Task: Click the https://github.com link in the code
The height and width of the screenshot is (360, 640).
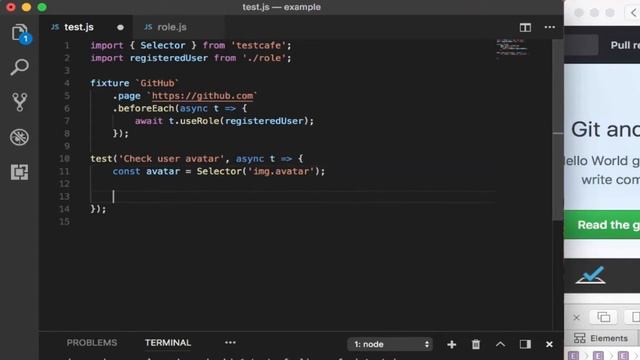Action: (x=202, y=96)
